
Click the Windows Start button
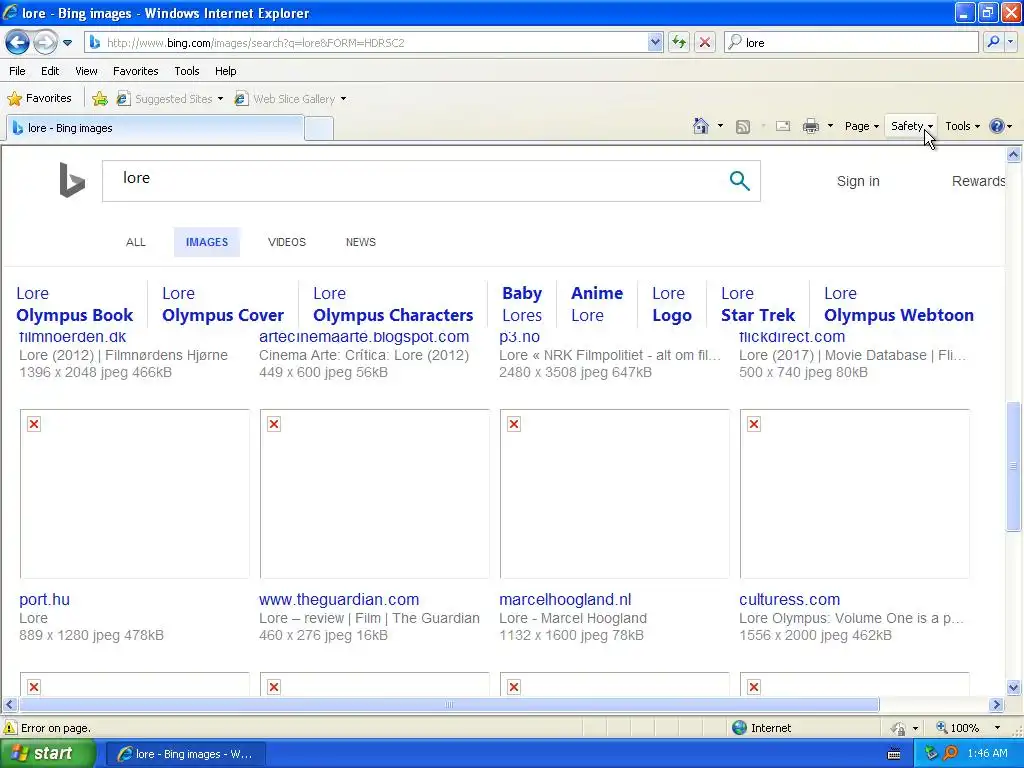(47, 754)
